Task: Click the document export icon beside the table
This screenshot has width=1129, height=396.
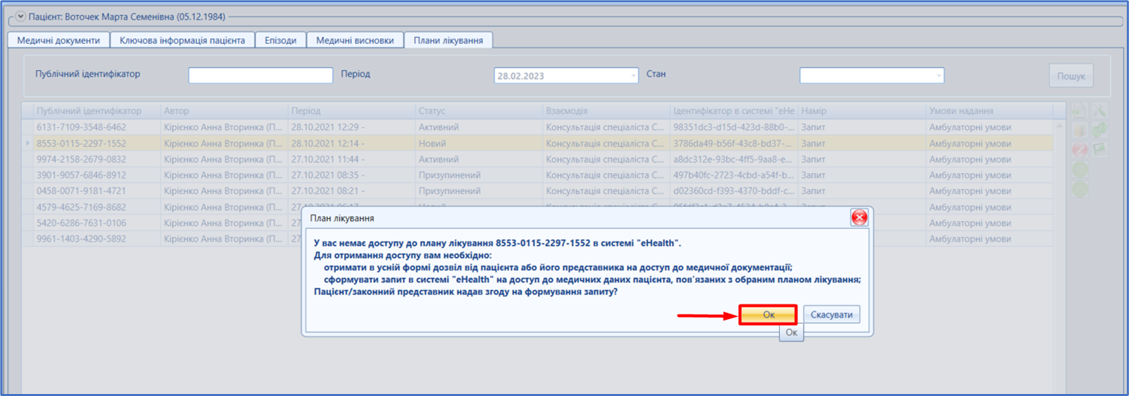Action: coord(1079,111)
